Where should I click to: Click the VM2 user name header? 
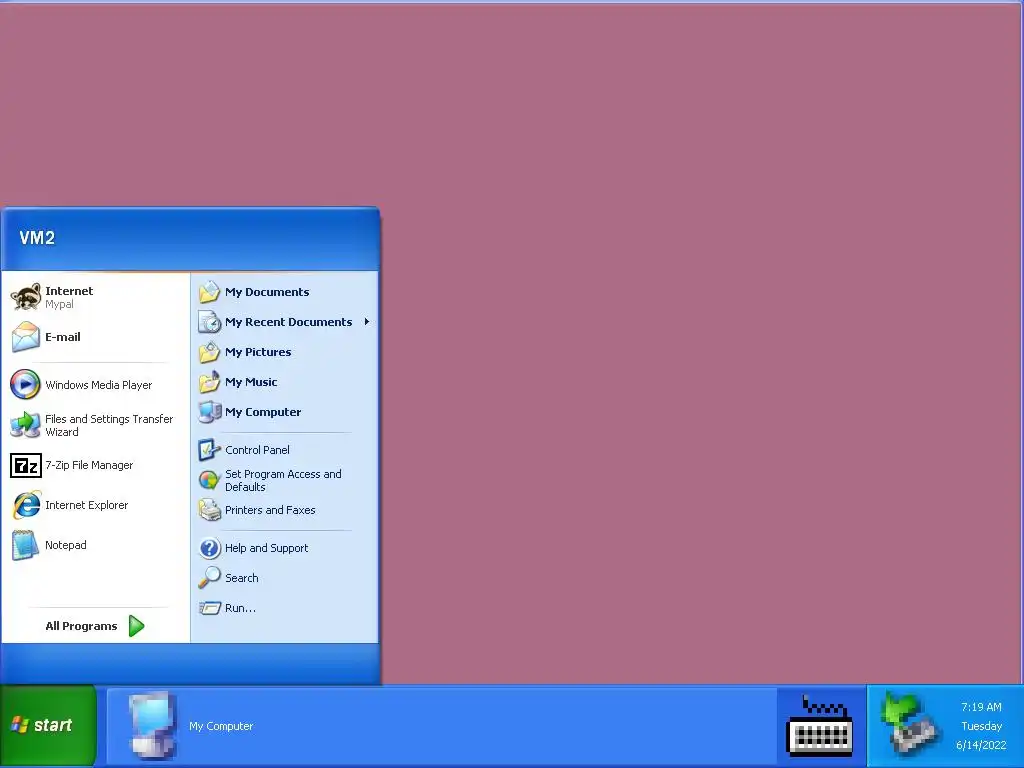[x=37, y=238]
